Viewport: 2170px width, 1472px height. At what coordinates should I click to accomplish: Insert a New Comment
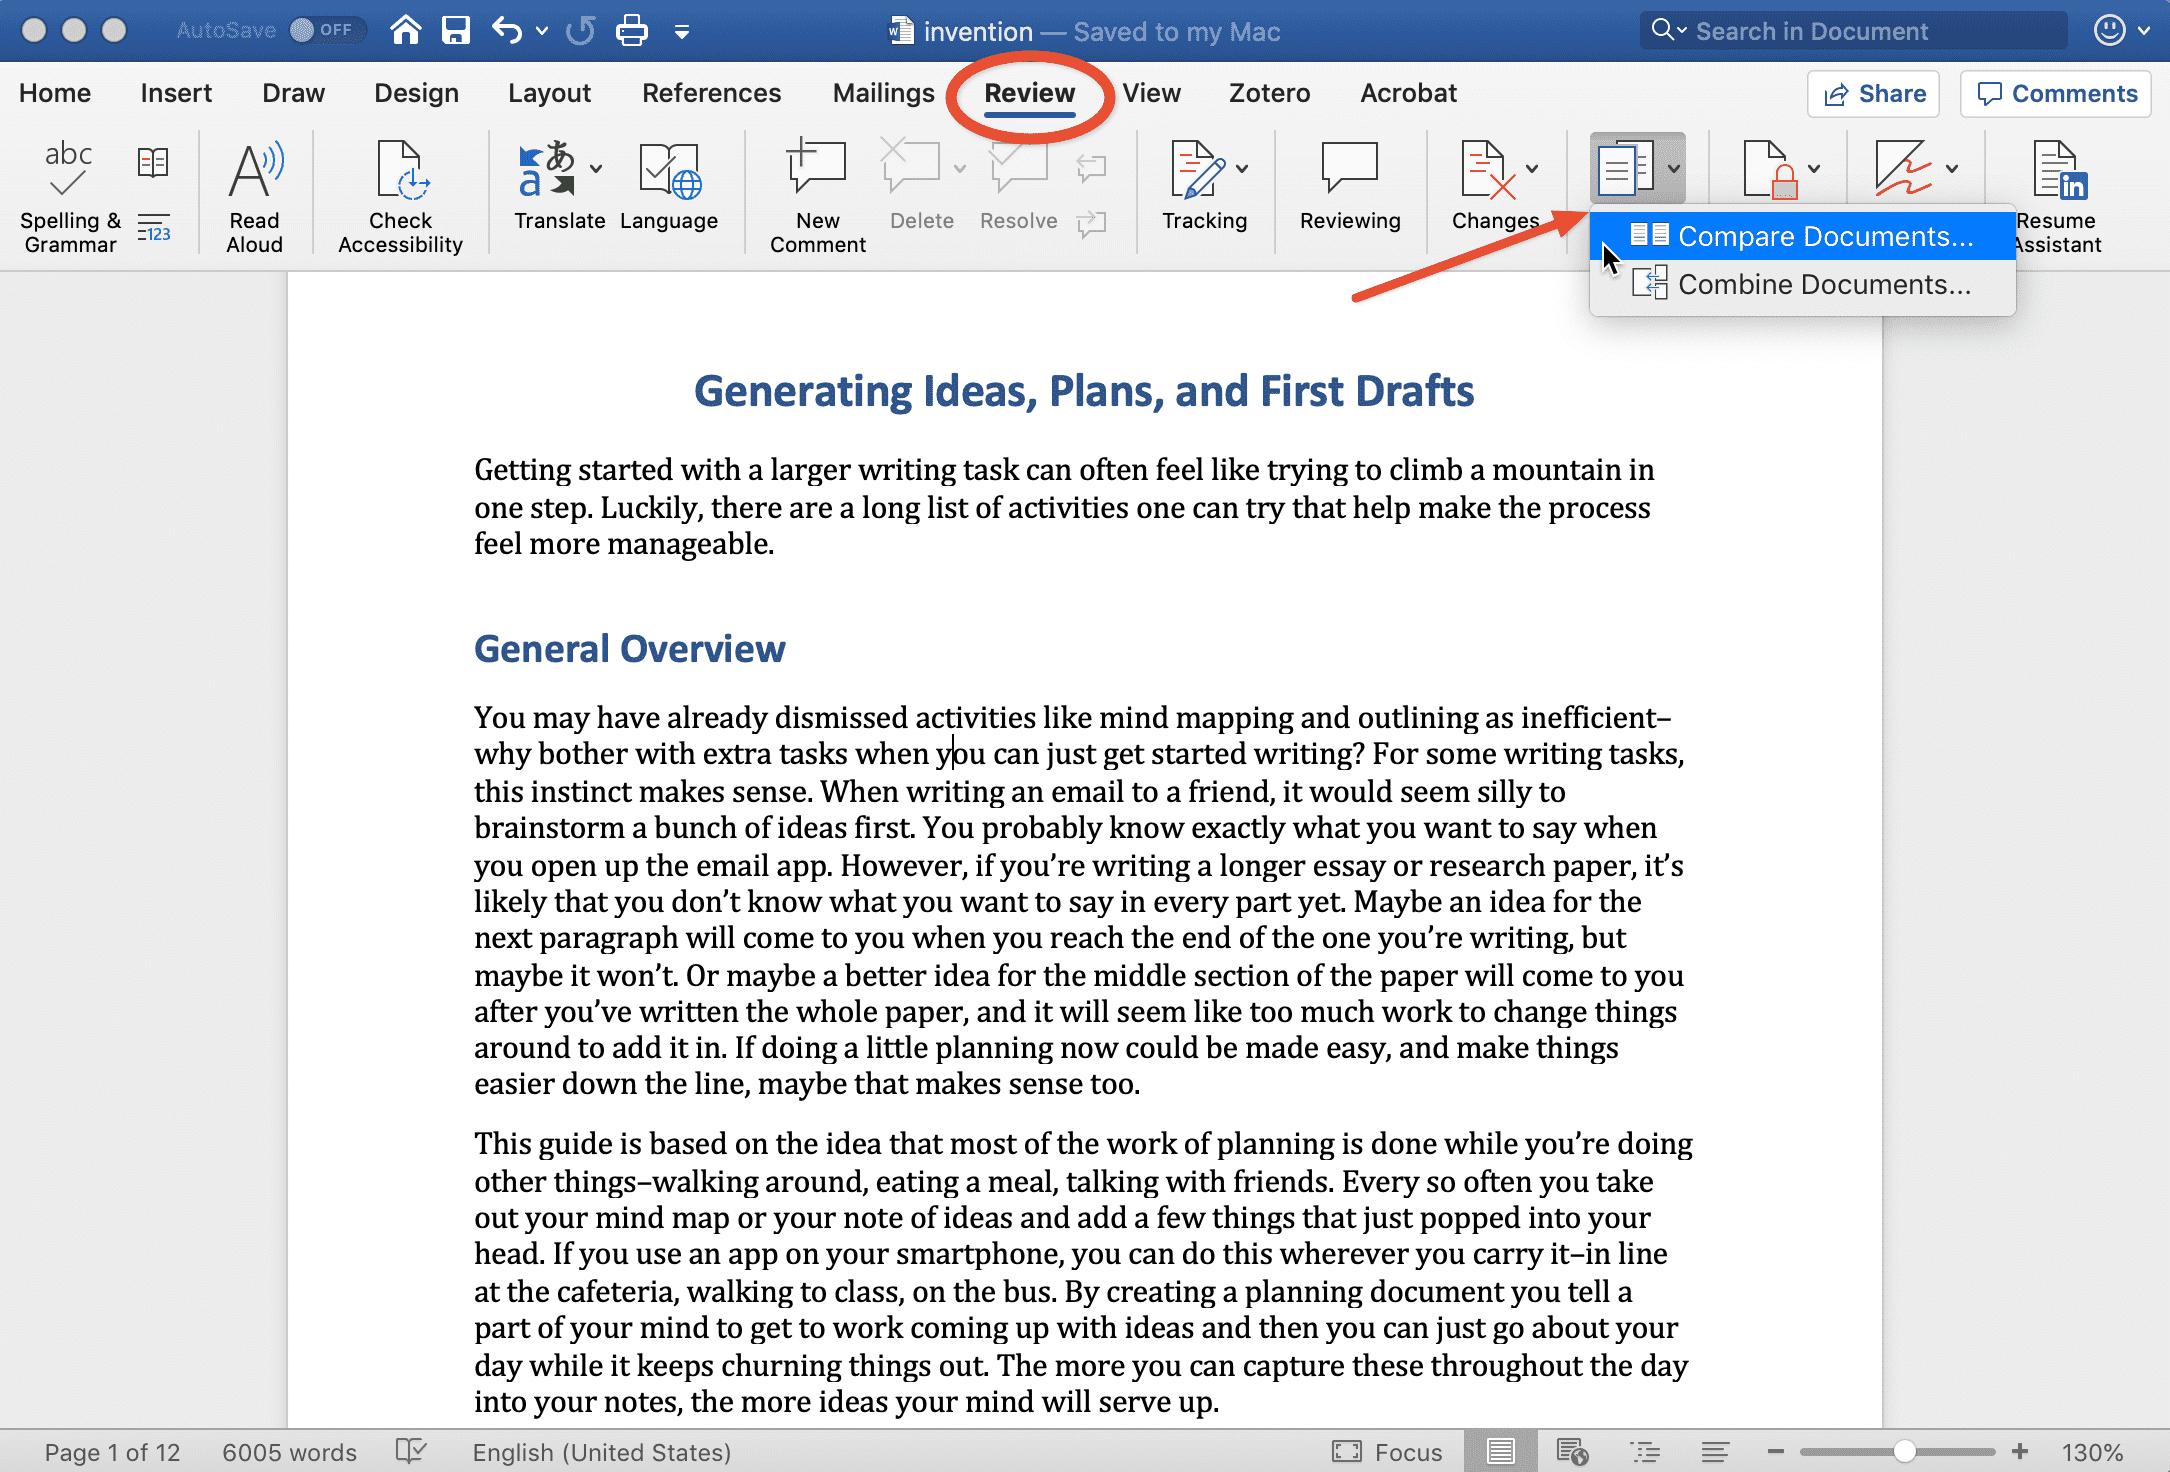coord(817,196)
